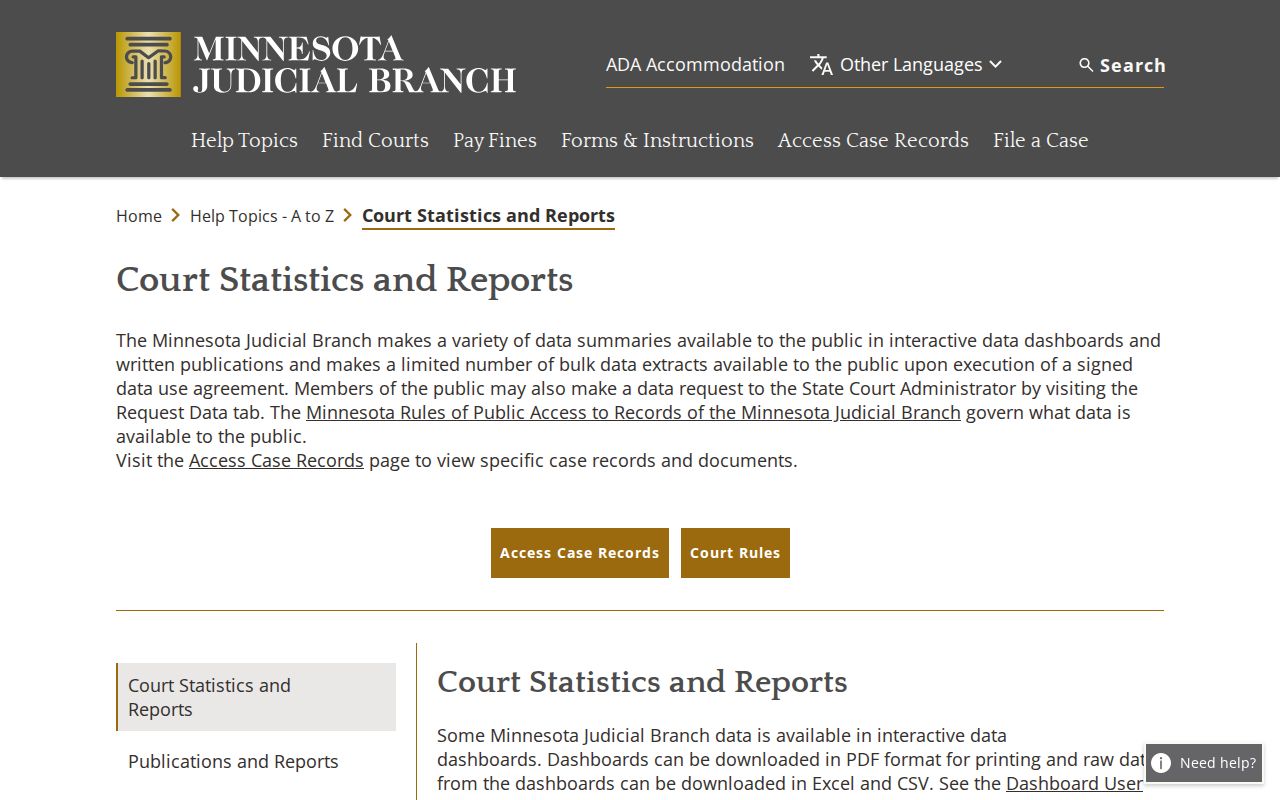
Task: Click the Minnesota Judicial Branch title text
Action: [354, 65]
